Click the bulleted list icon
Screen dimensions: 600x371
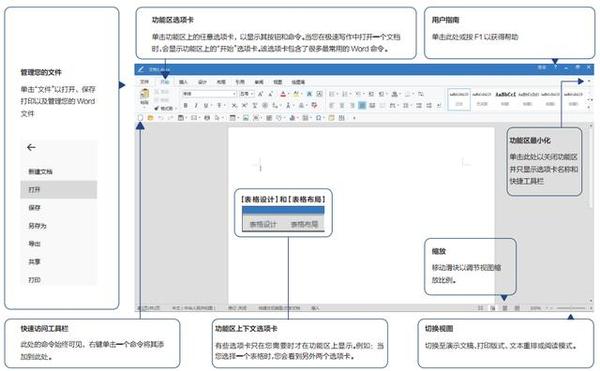(333, 94)
